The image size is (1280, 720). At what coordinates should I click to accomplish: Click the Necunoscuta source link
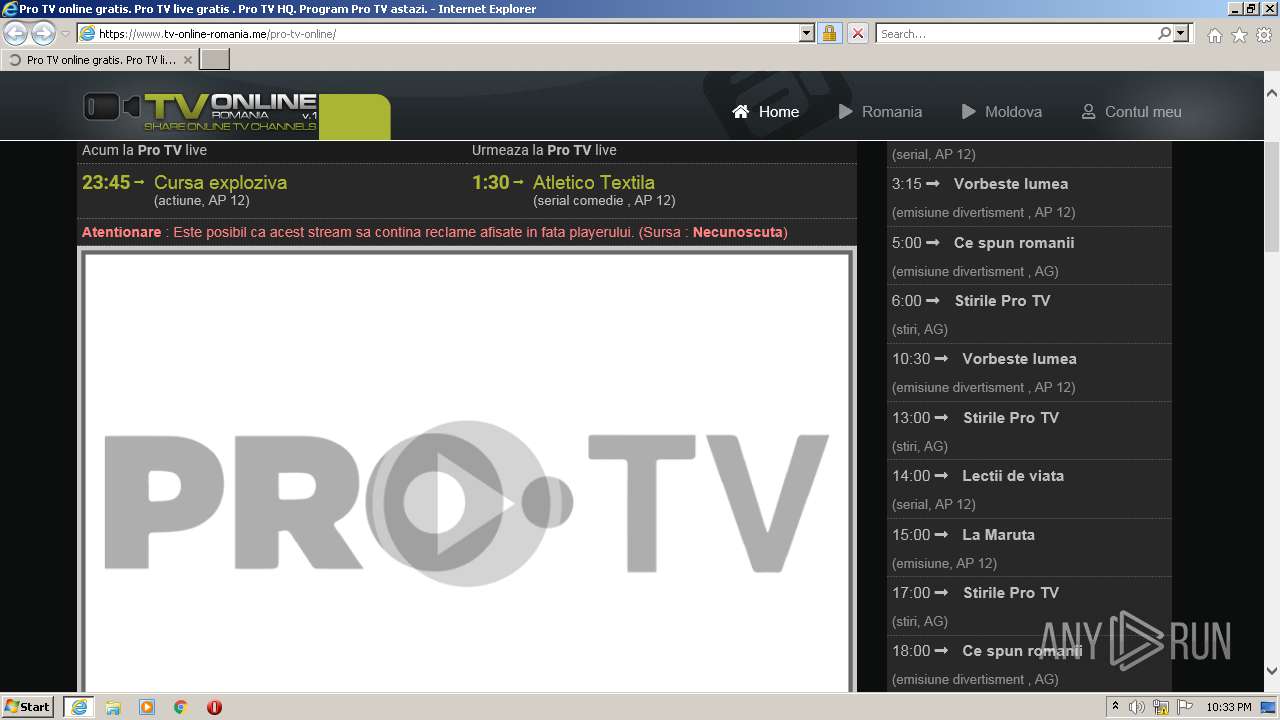738,232
